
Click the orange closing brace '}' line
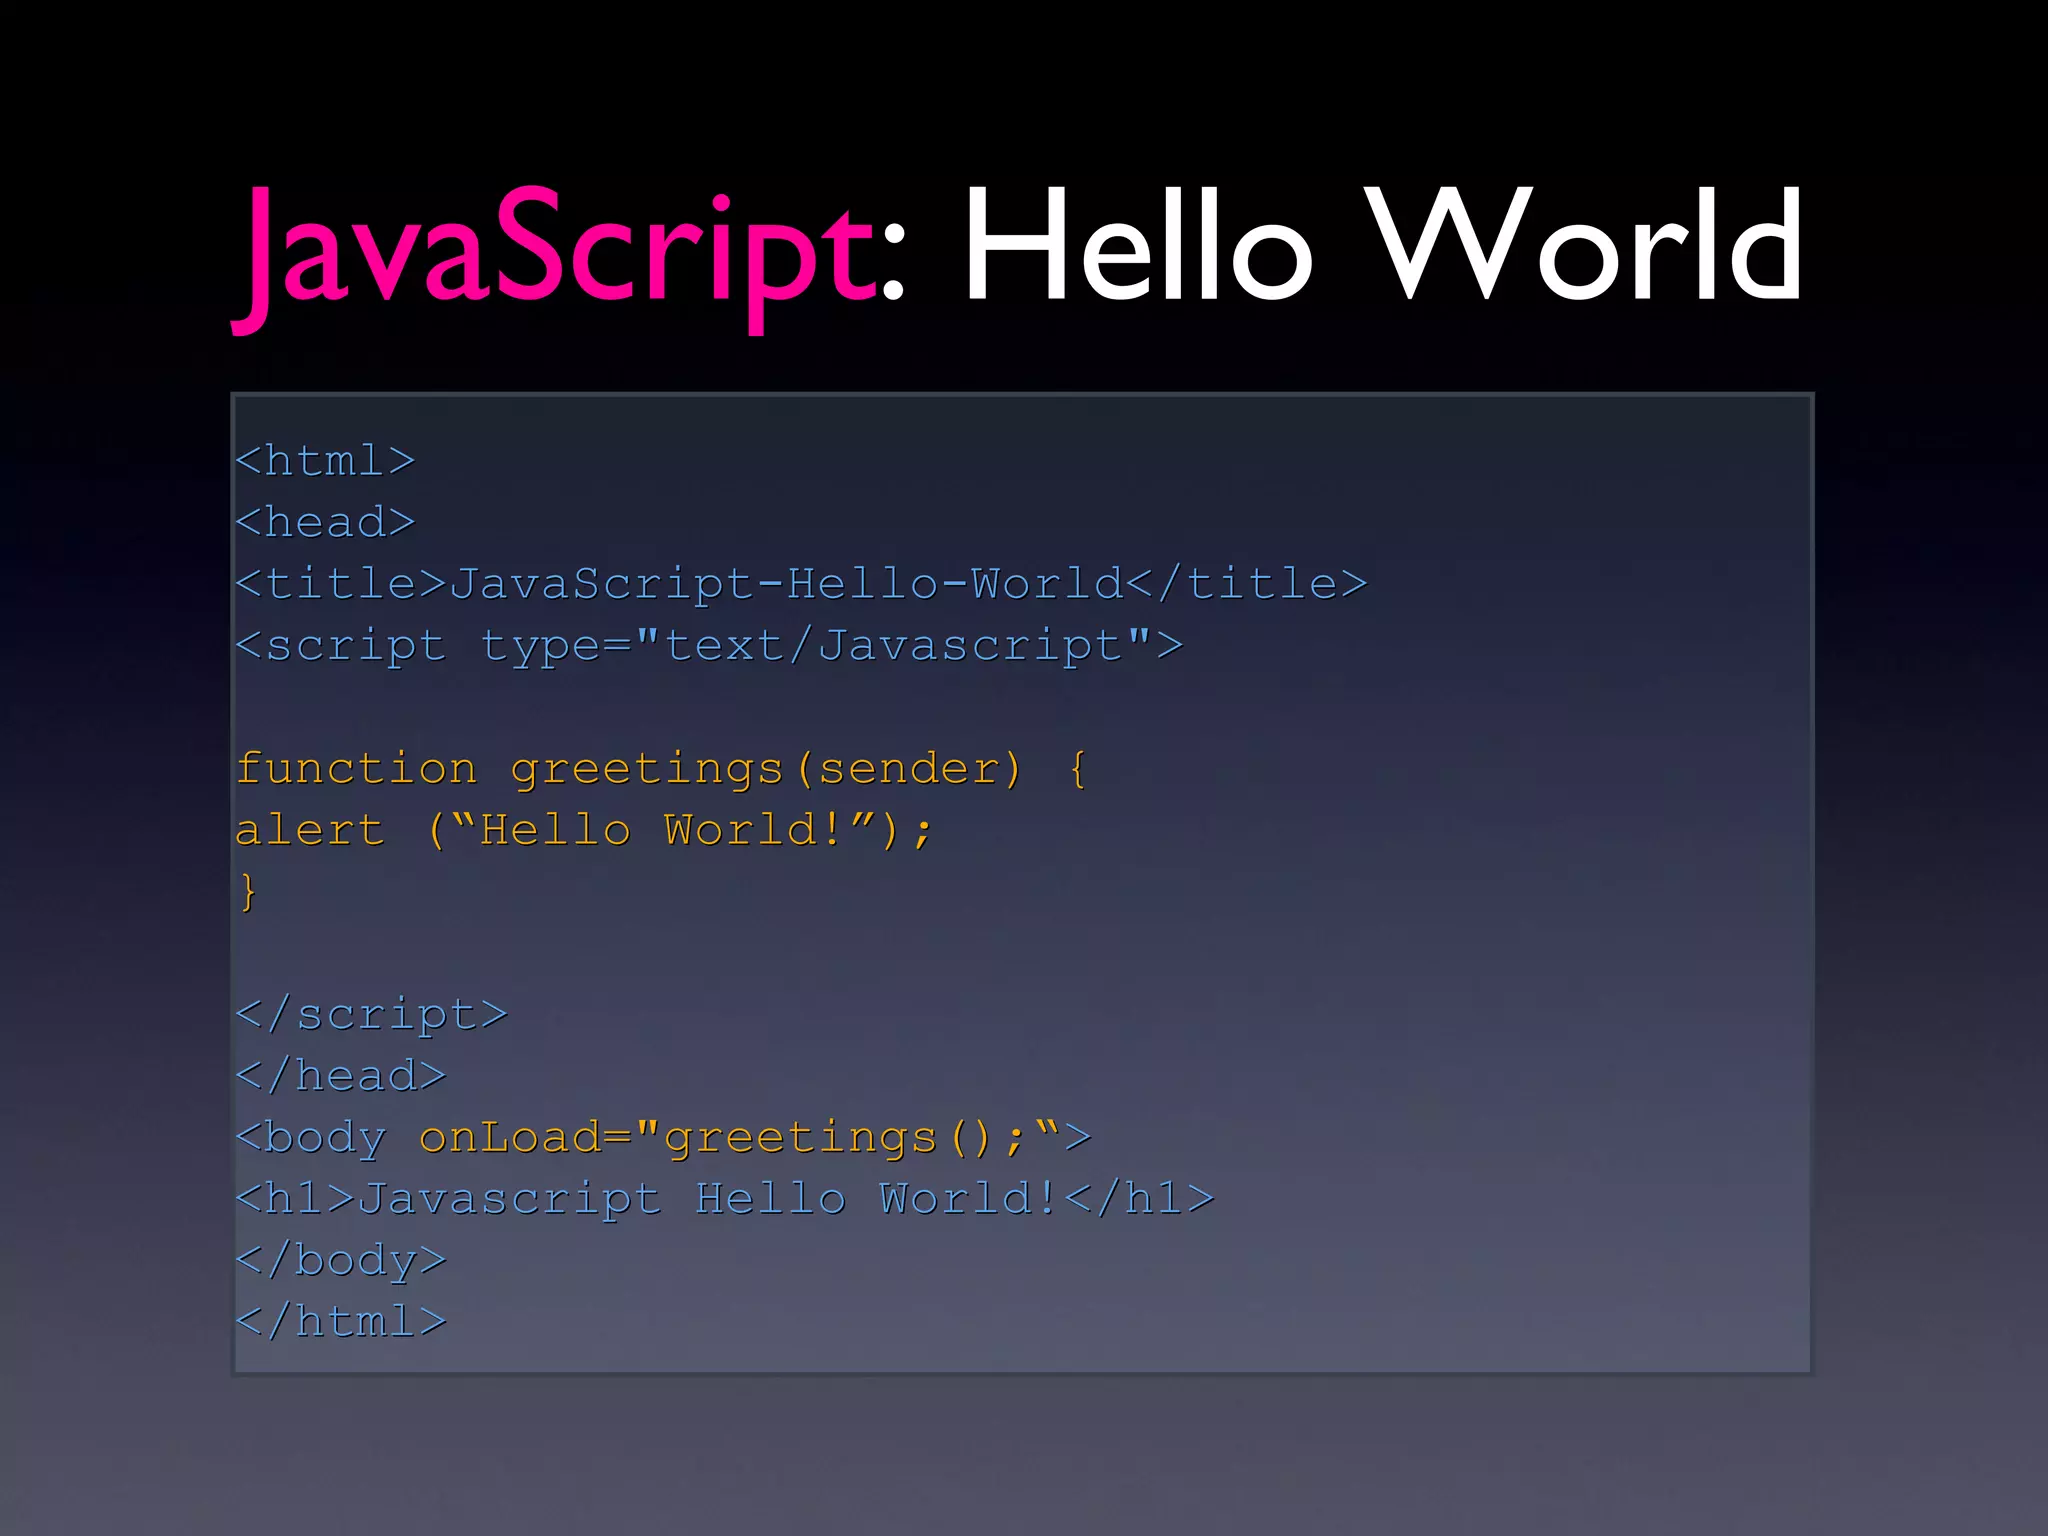point(248,892)
